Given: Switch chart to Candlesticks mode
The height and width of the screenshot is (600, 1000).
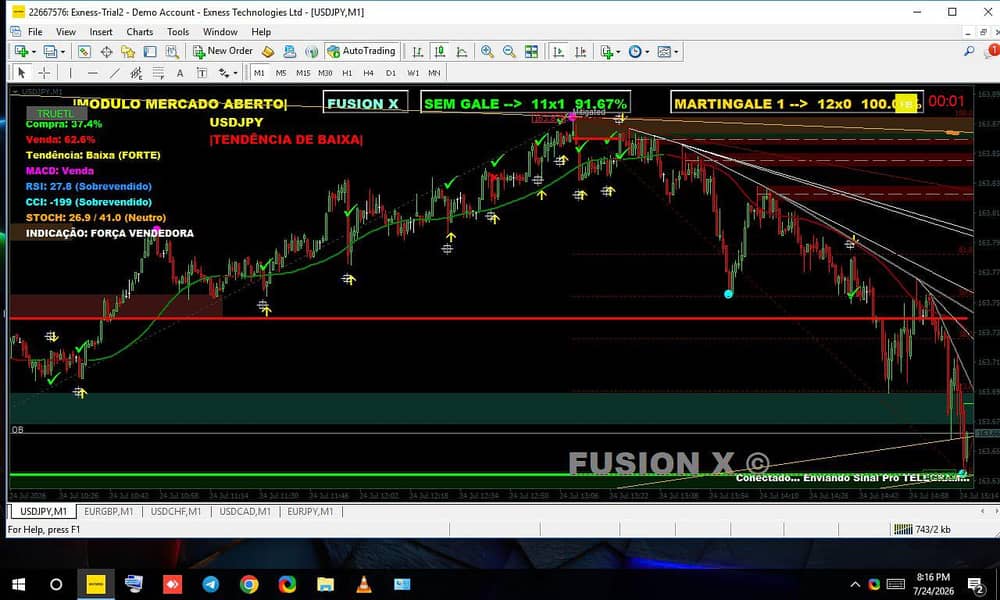Looking at the screenshot, I should [x=439, y=52].
